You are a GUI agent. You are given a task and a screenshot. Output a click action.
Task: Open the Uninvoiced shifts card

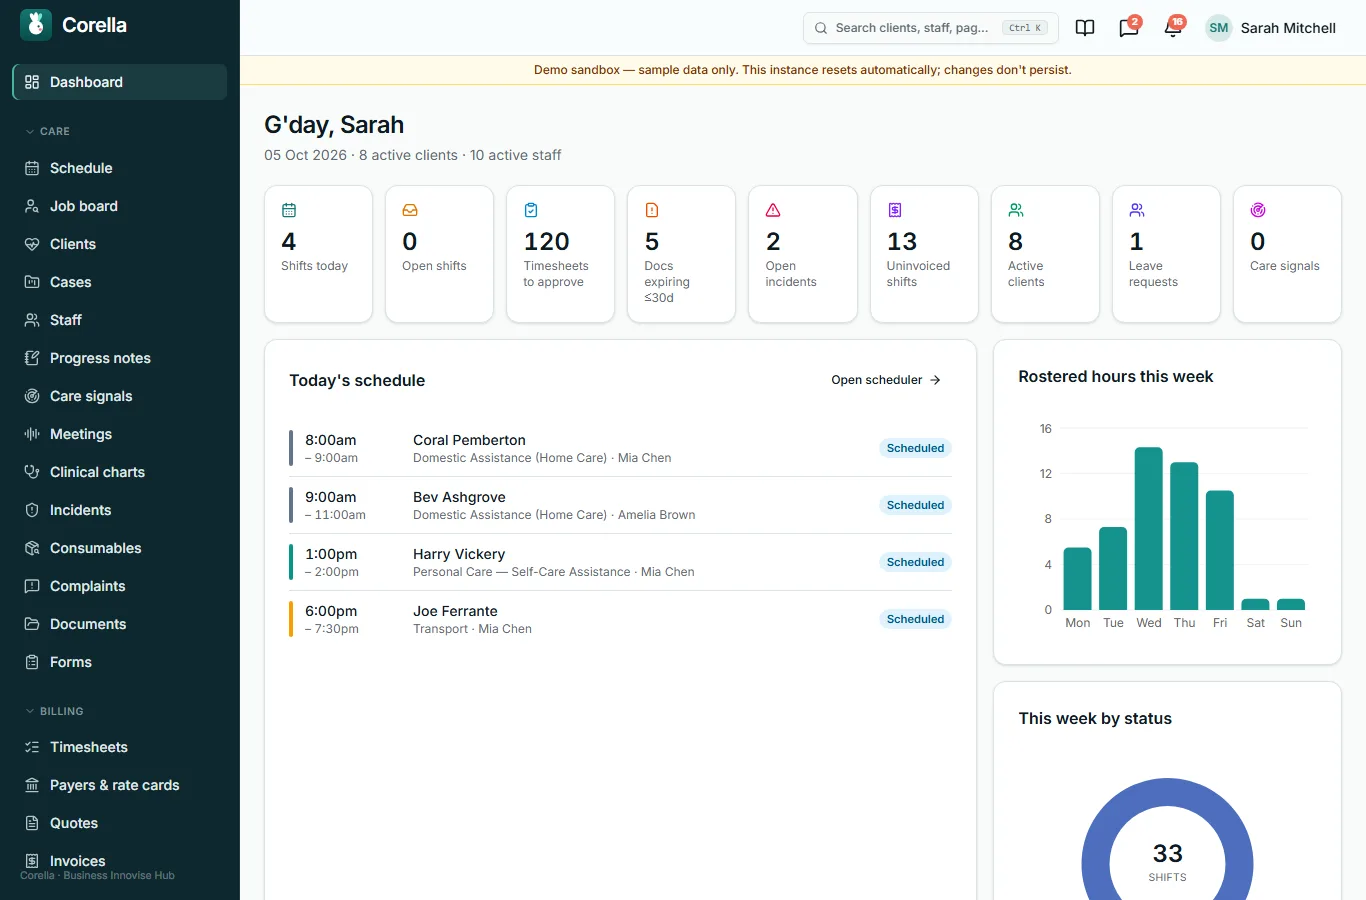point(924,254)
